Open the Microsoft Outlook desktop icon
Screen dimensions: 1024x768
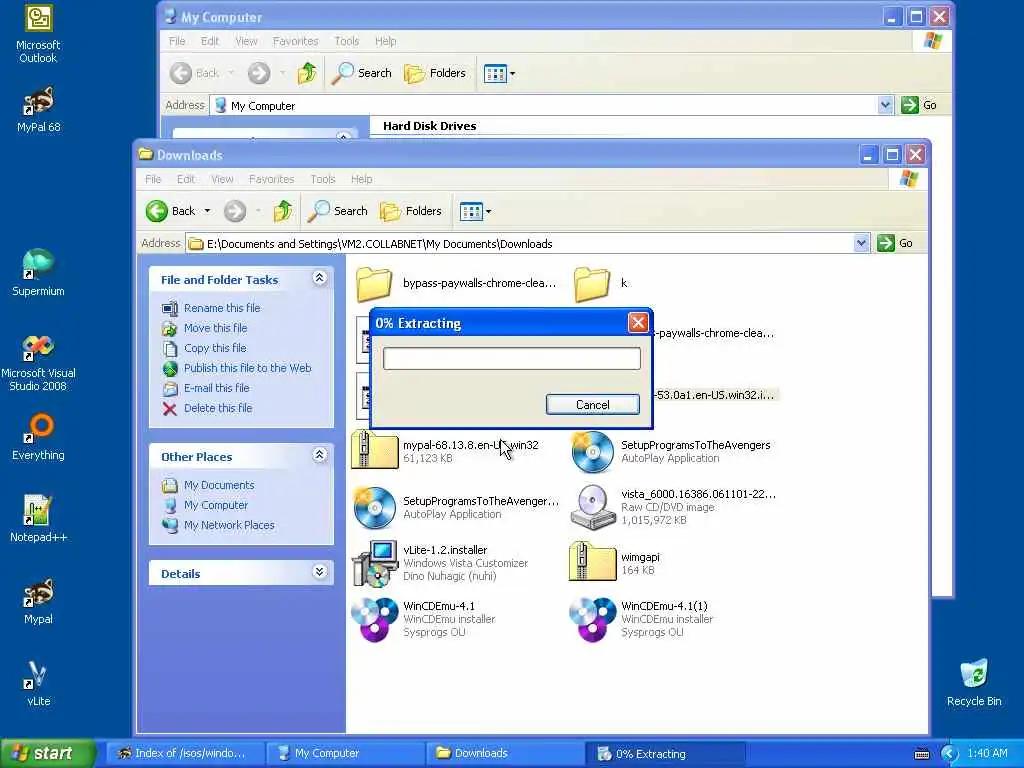tap(38, 34)
